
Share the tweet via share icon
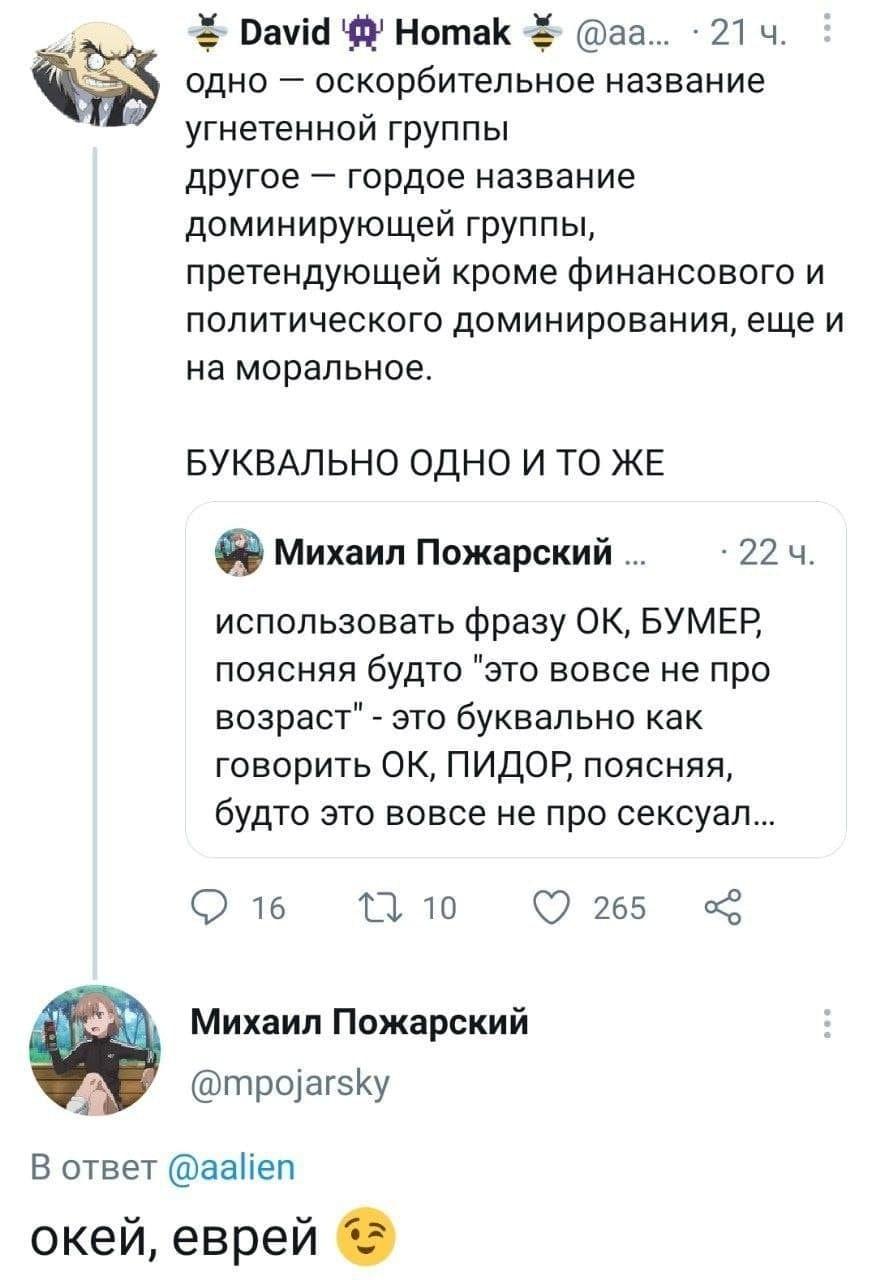pyautogui.click(x=721, y=907)
